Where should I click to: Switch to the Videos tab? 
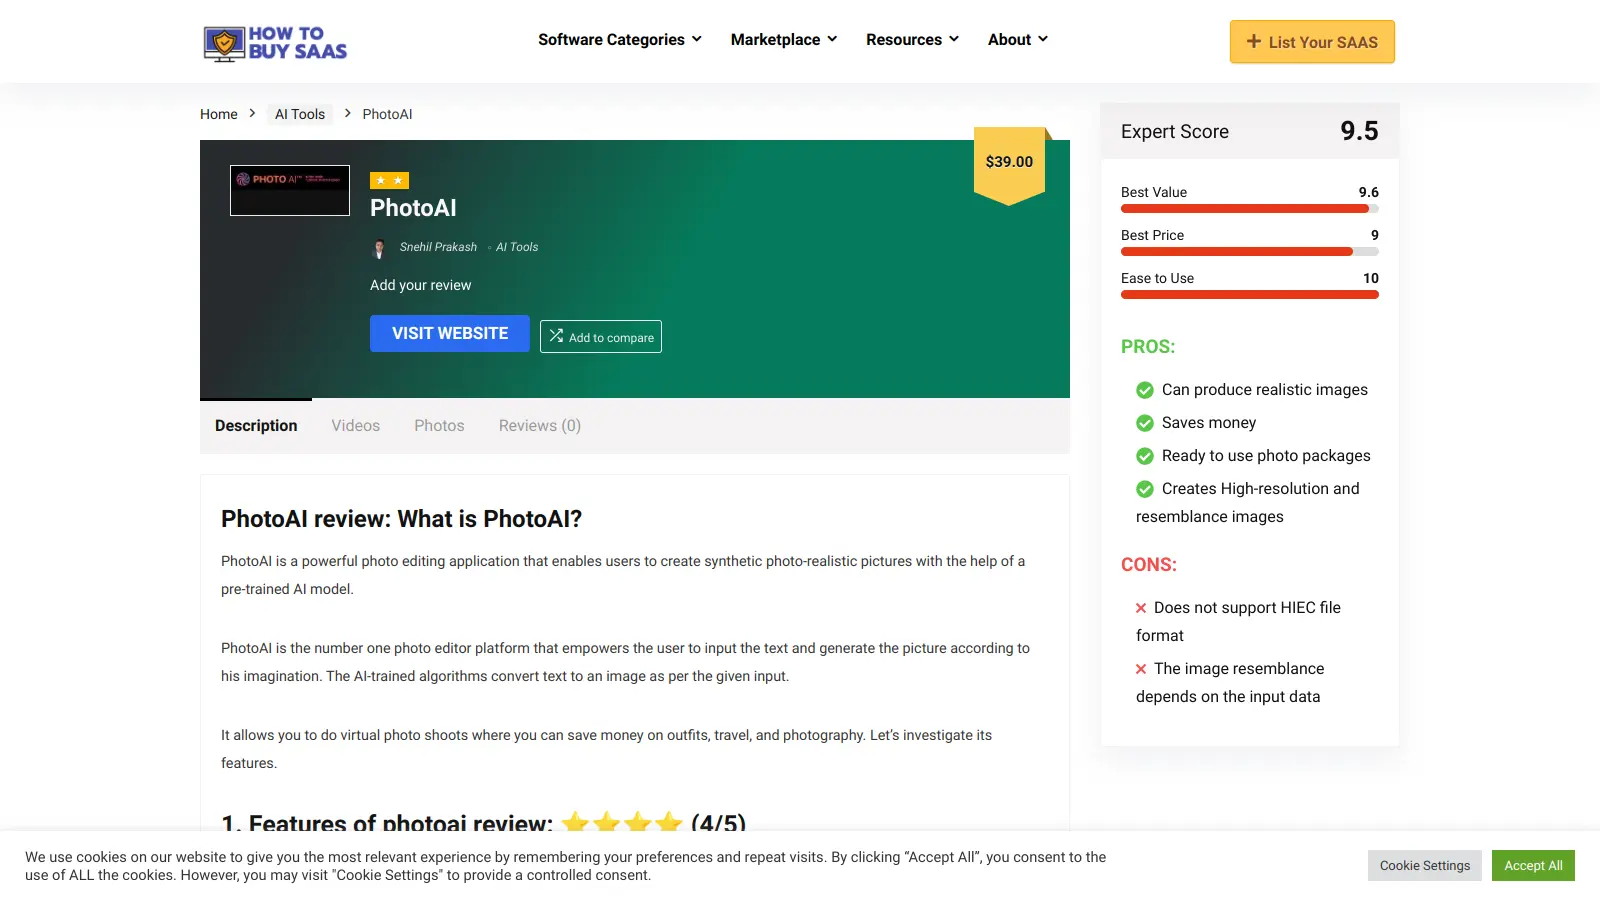pyautogui.click(x=355, y=426)
